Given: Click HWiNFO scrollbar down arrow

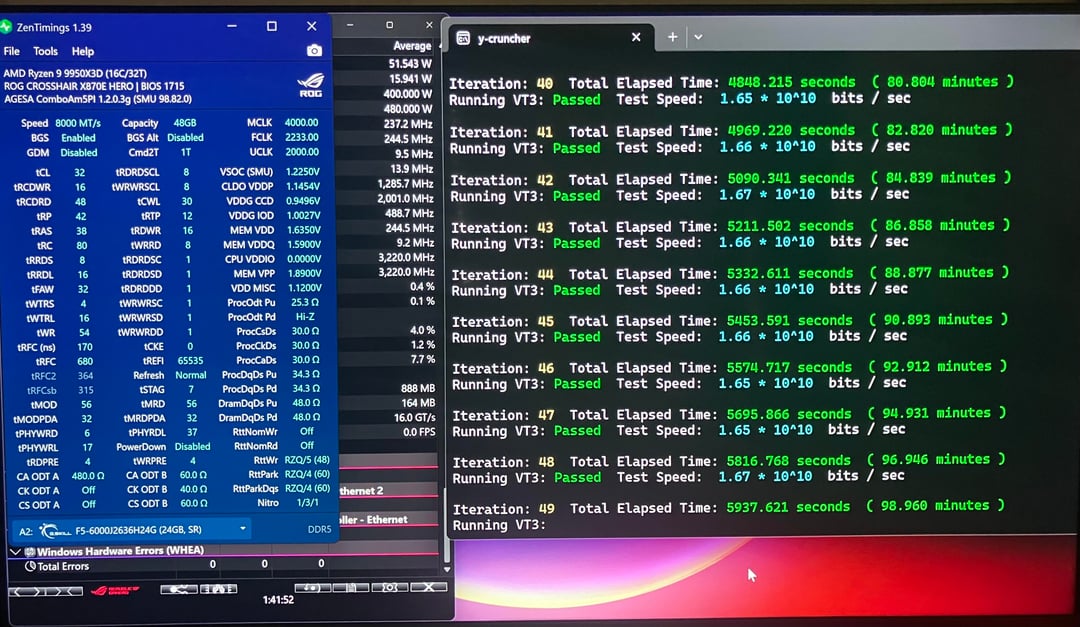Looking at the screenshot, I should click(447, 569).
